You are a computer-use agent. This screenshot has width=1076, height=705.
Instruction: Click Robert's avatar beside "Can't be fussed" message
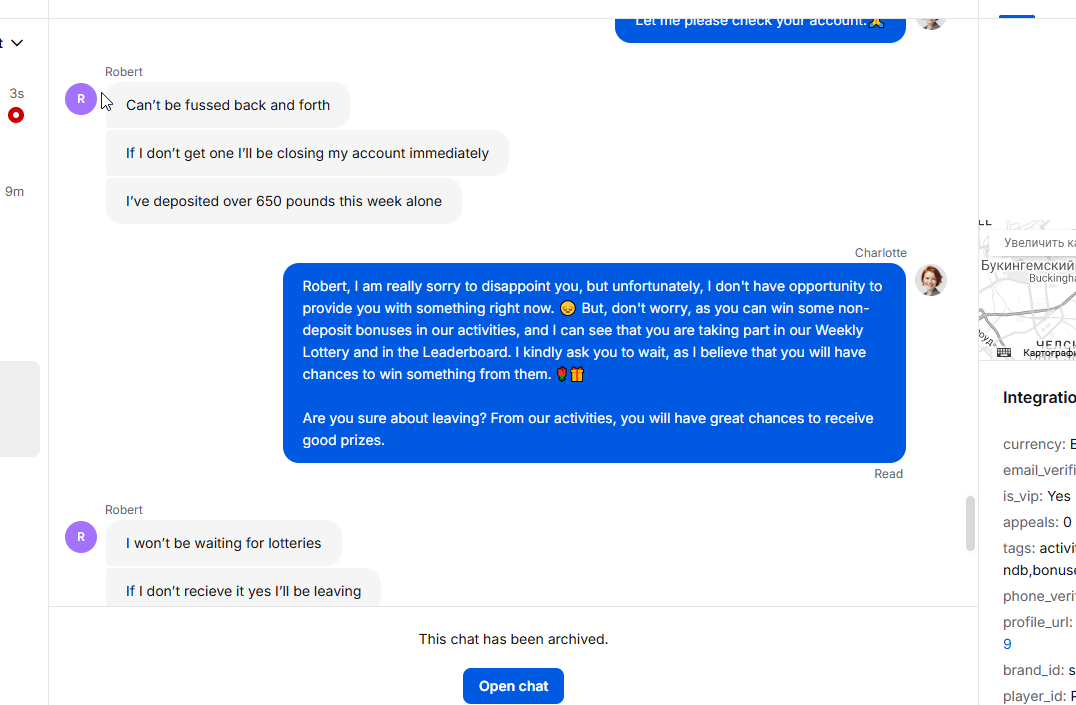[x=81, y=99]
